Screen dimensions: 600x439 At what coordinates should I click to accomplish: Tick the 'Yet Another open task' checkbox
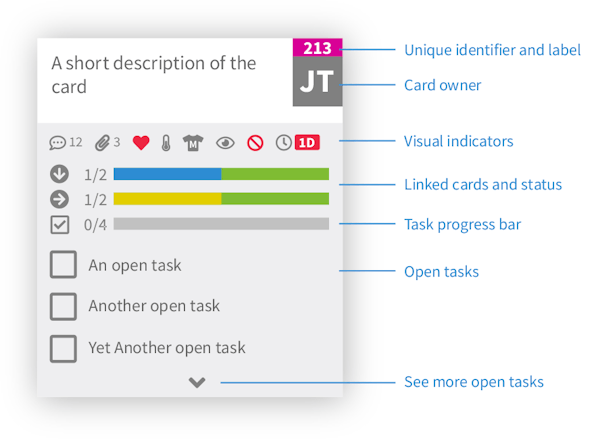coord(63,349)
